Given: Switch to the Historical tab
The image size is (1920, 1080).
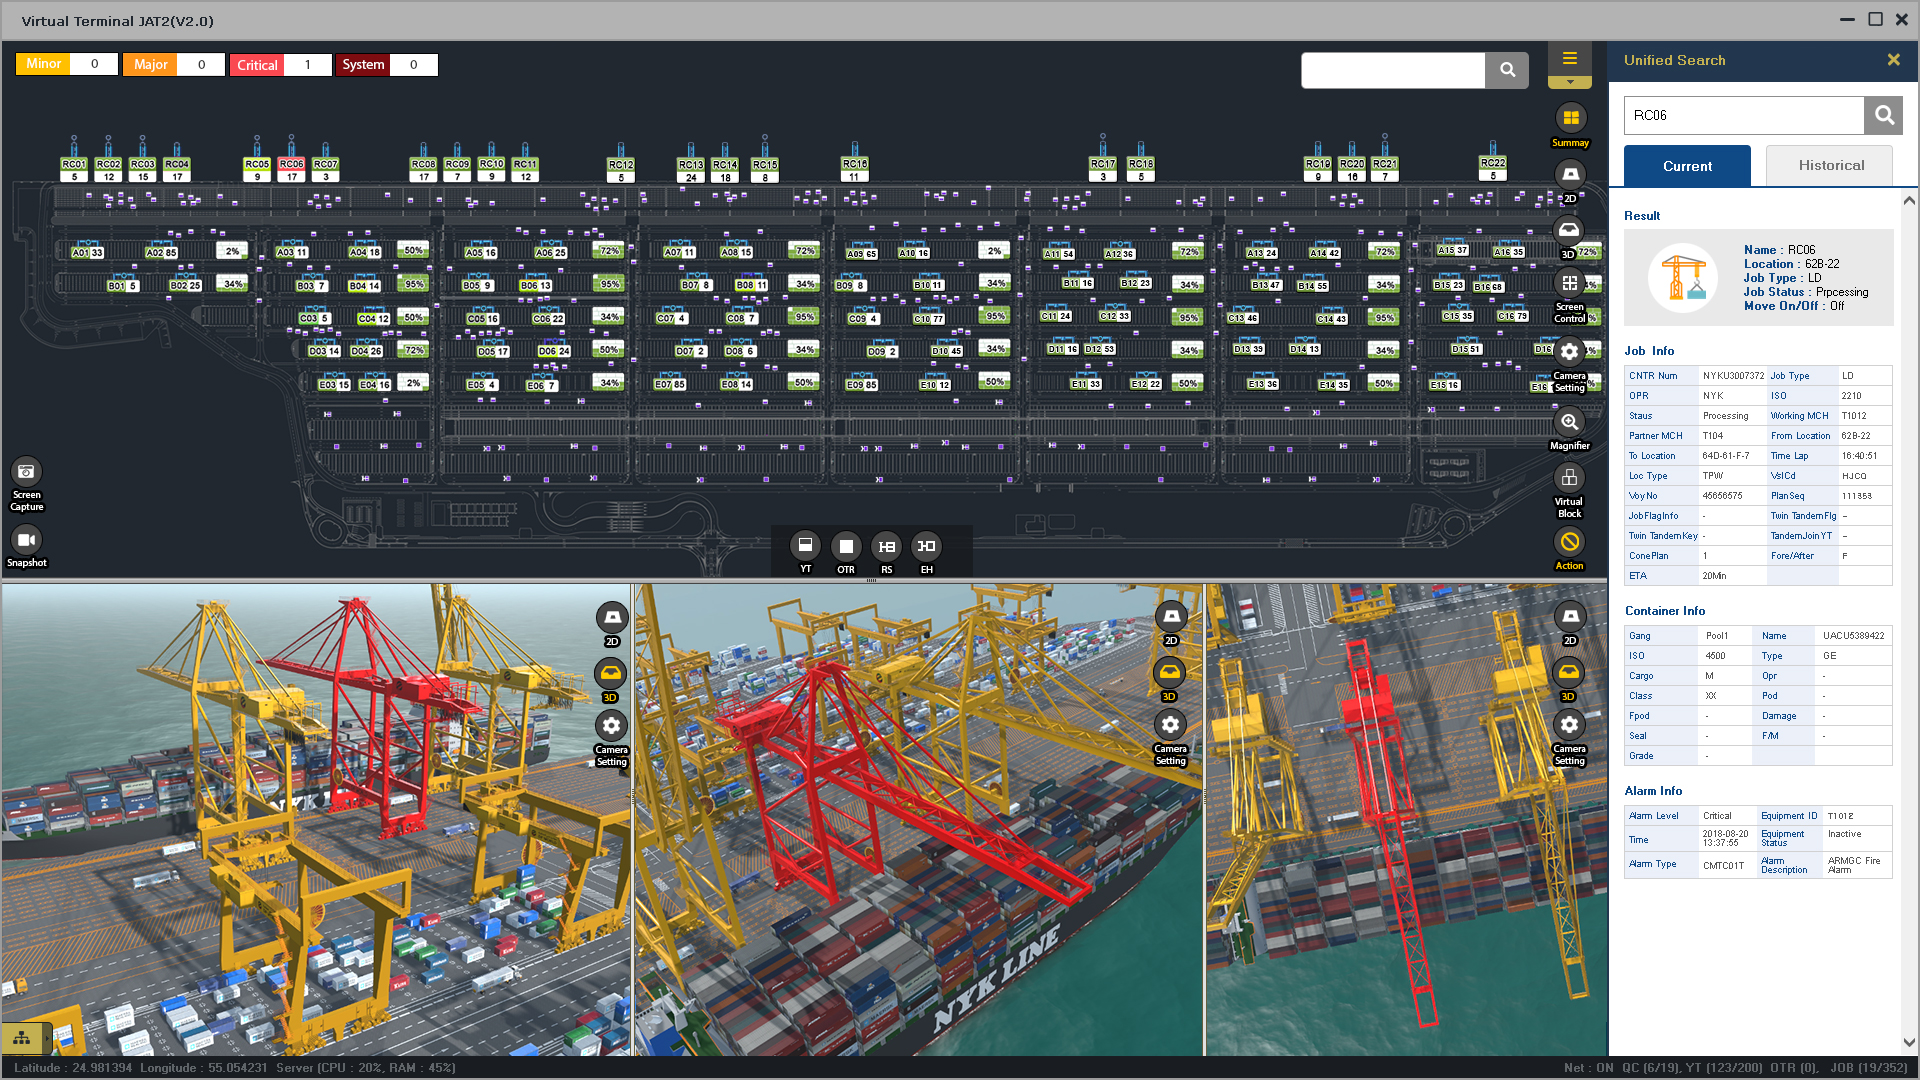Looking at the screenshot, I should click(1830, 166).
